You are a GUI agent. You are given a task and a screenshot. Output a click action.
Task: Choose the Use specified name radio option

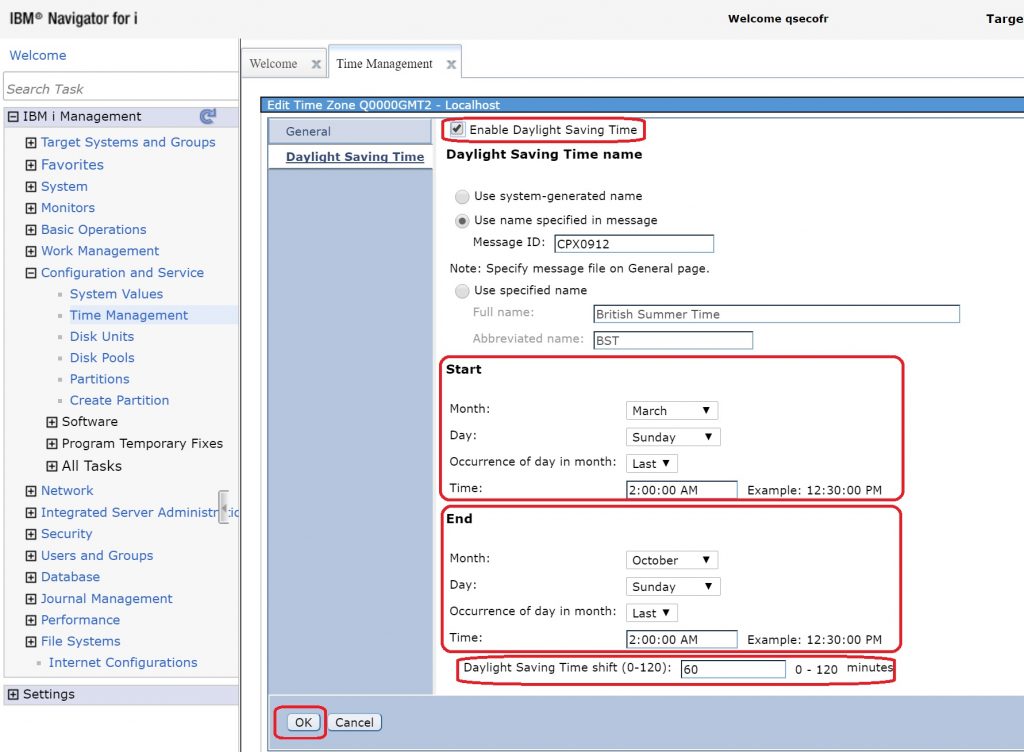[x=462, y=291]
